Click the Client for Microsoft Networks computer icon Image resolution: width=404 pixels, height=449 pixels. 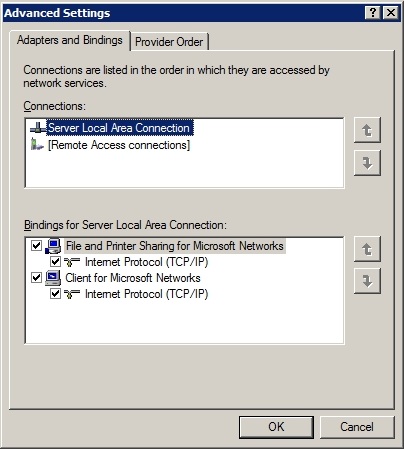(53, 278)
